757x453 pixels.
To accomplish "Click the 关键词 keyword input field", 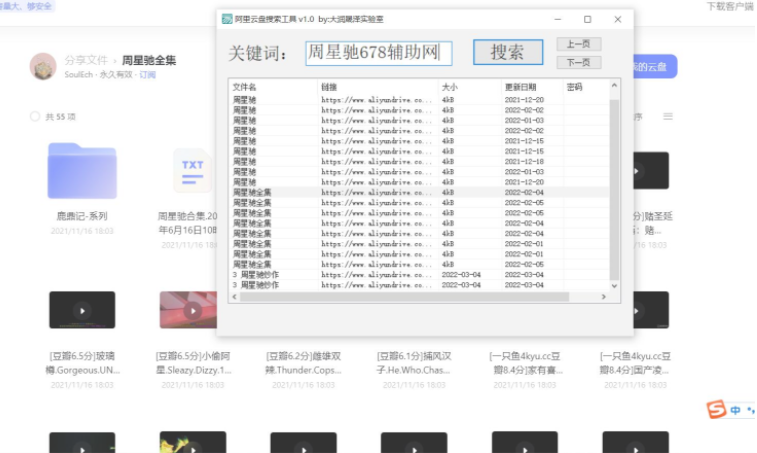I will 378,53.
